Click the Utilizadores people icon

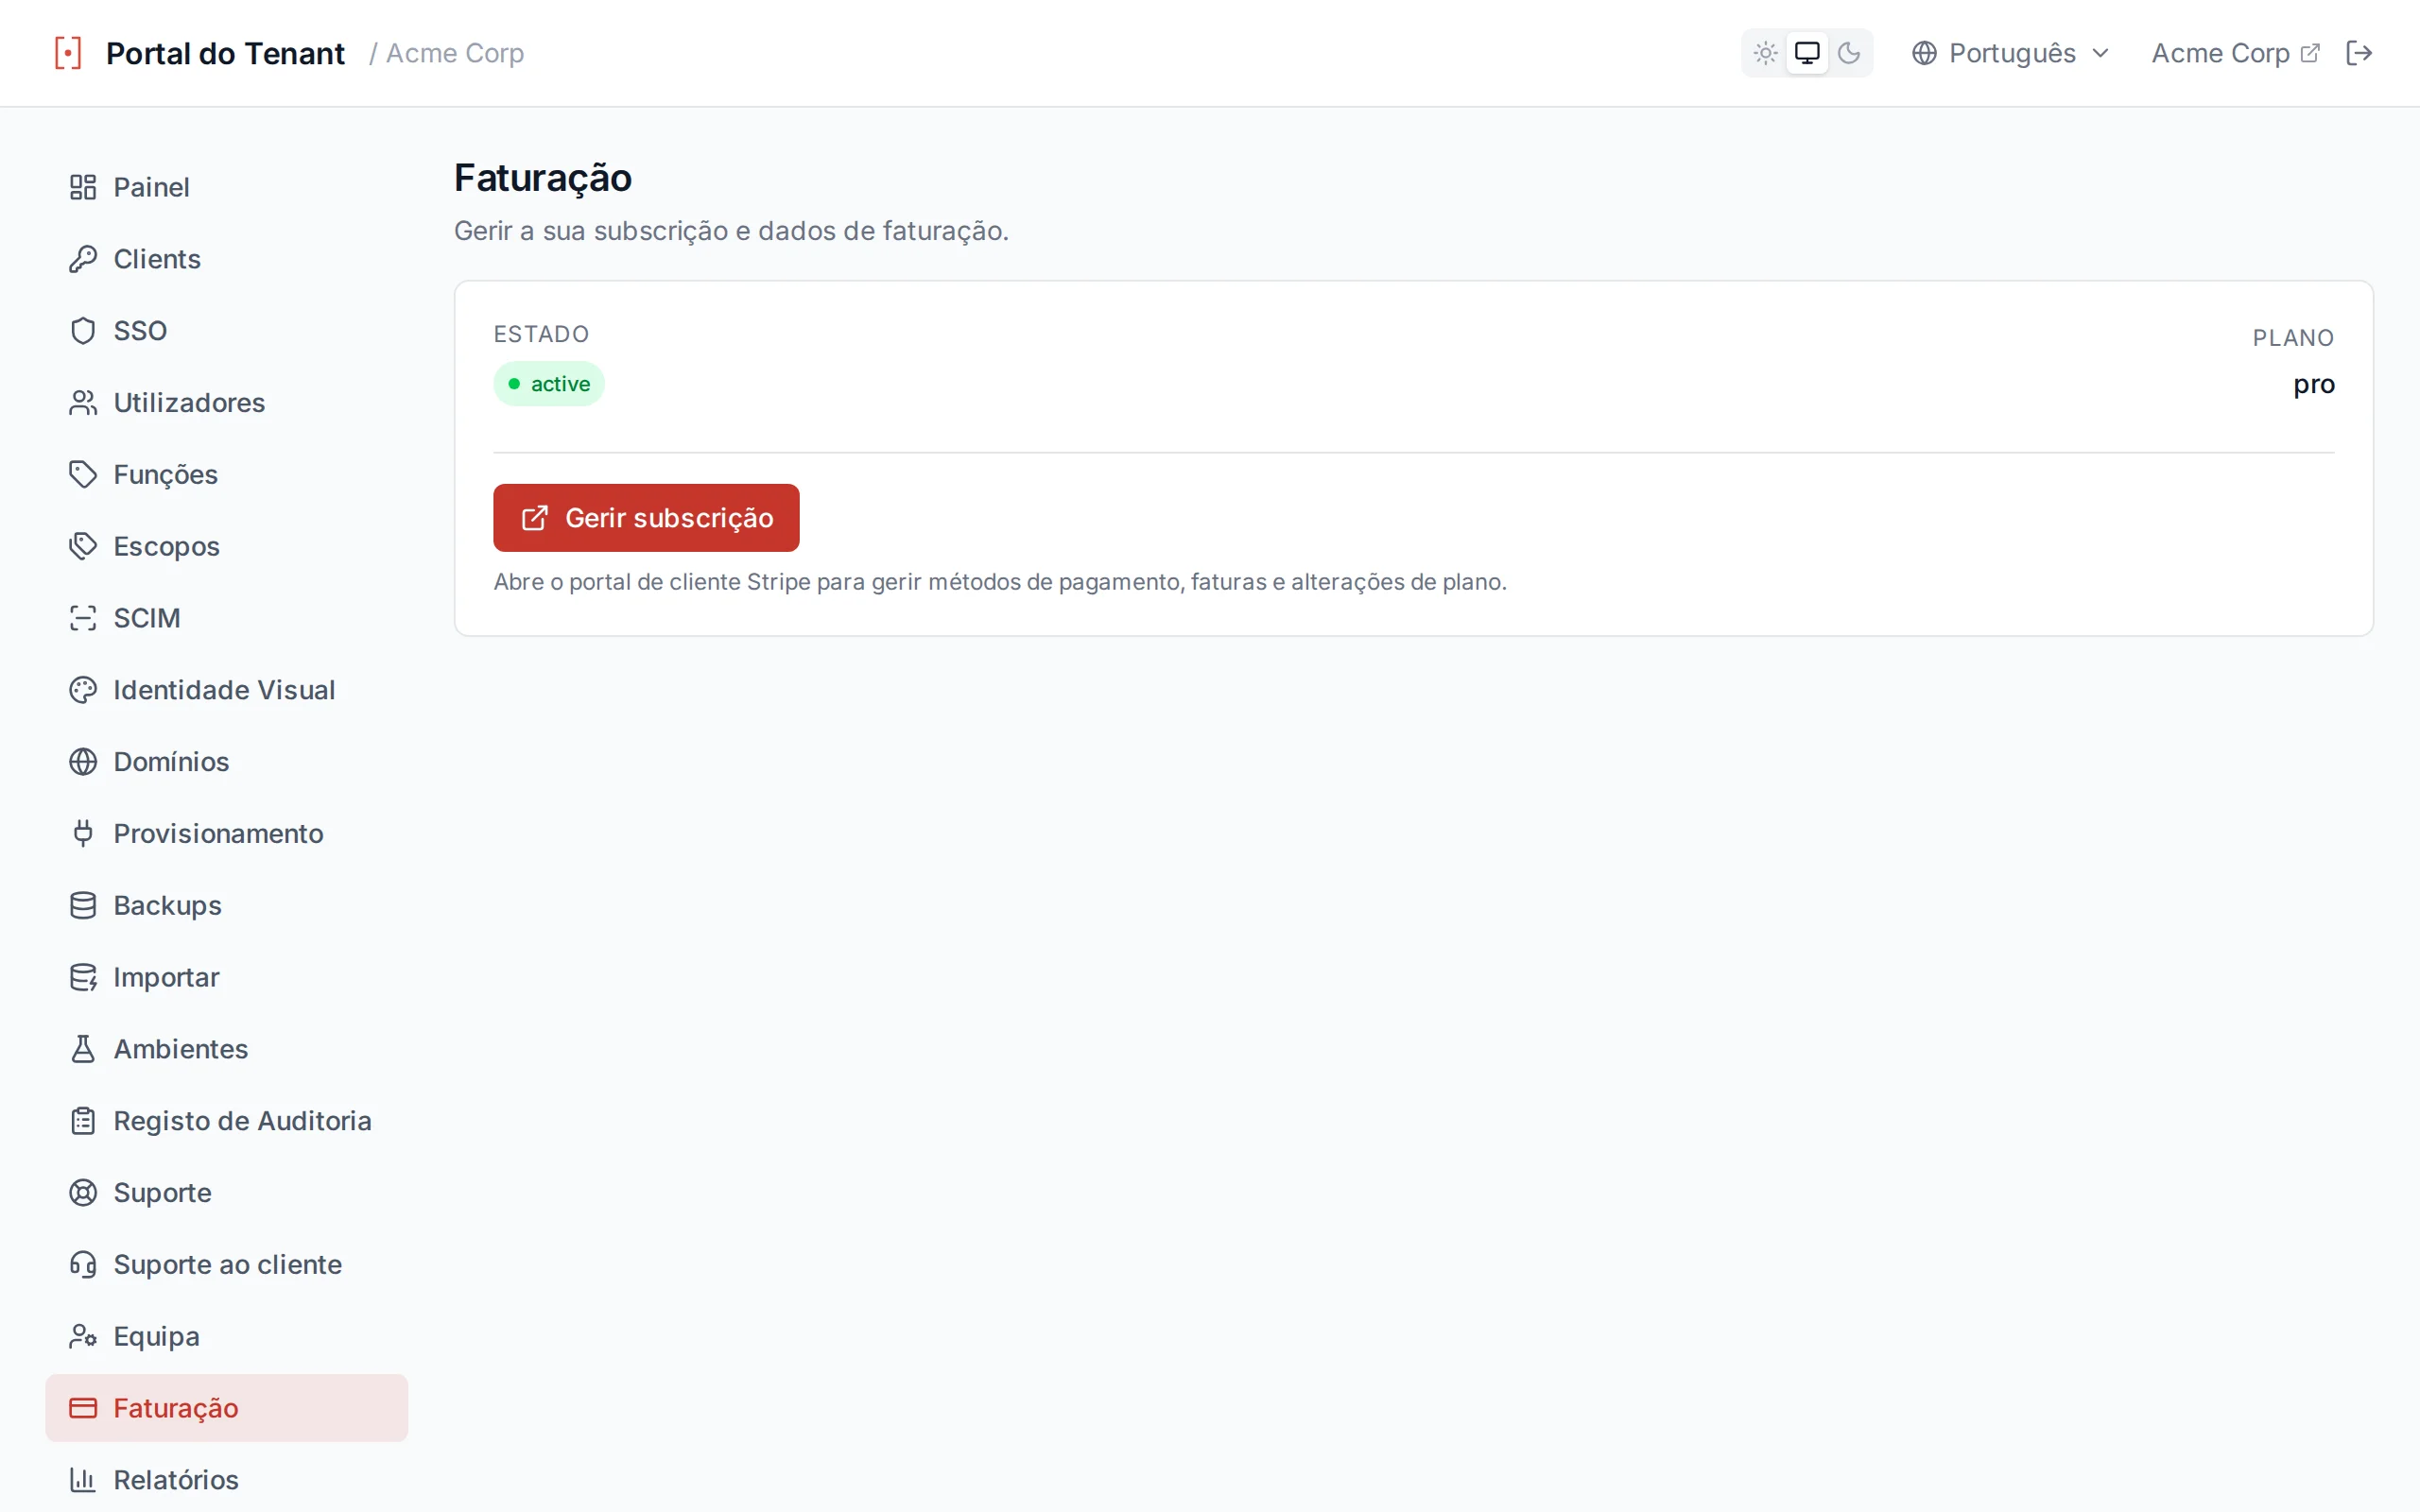click(83, 403)
